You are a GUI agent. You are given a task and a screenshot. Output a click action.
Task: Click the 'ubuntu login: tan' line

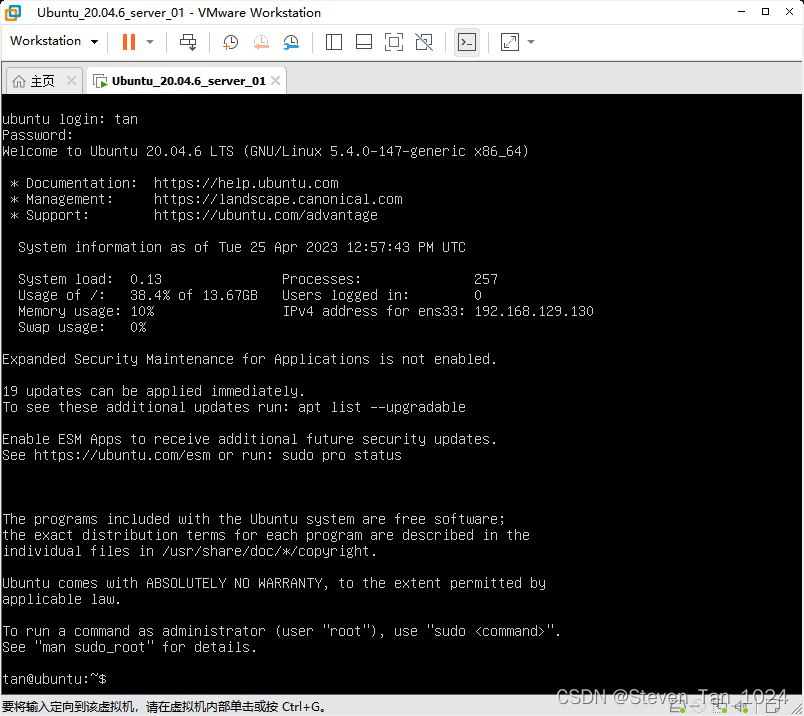(70, 119)
